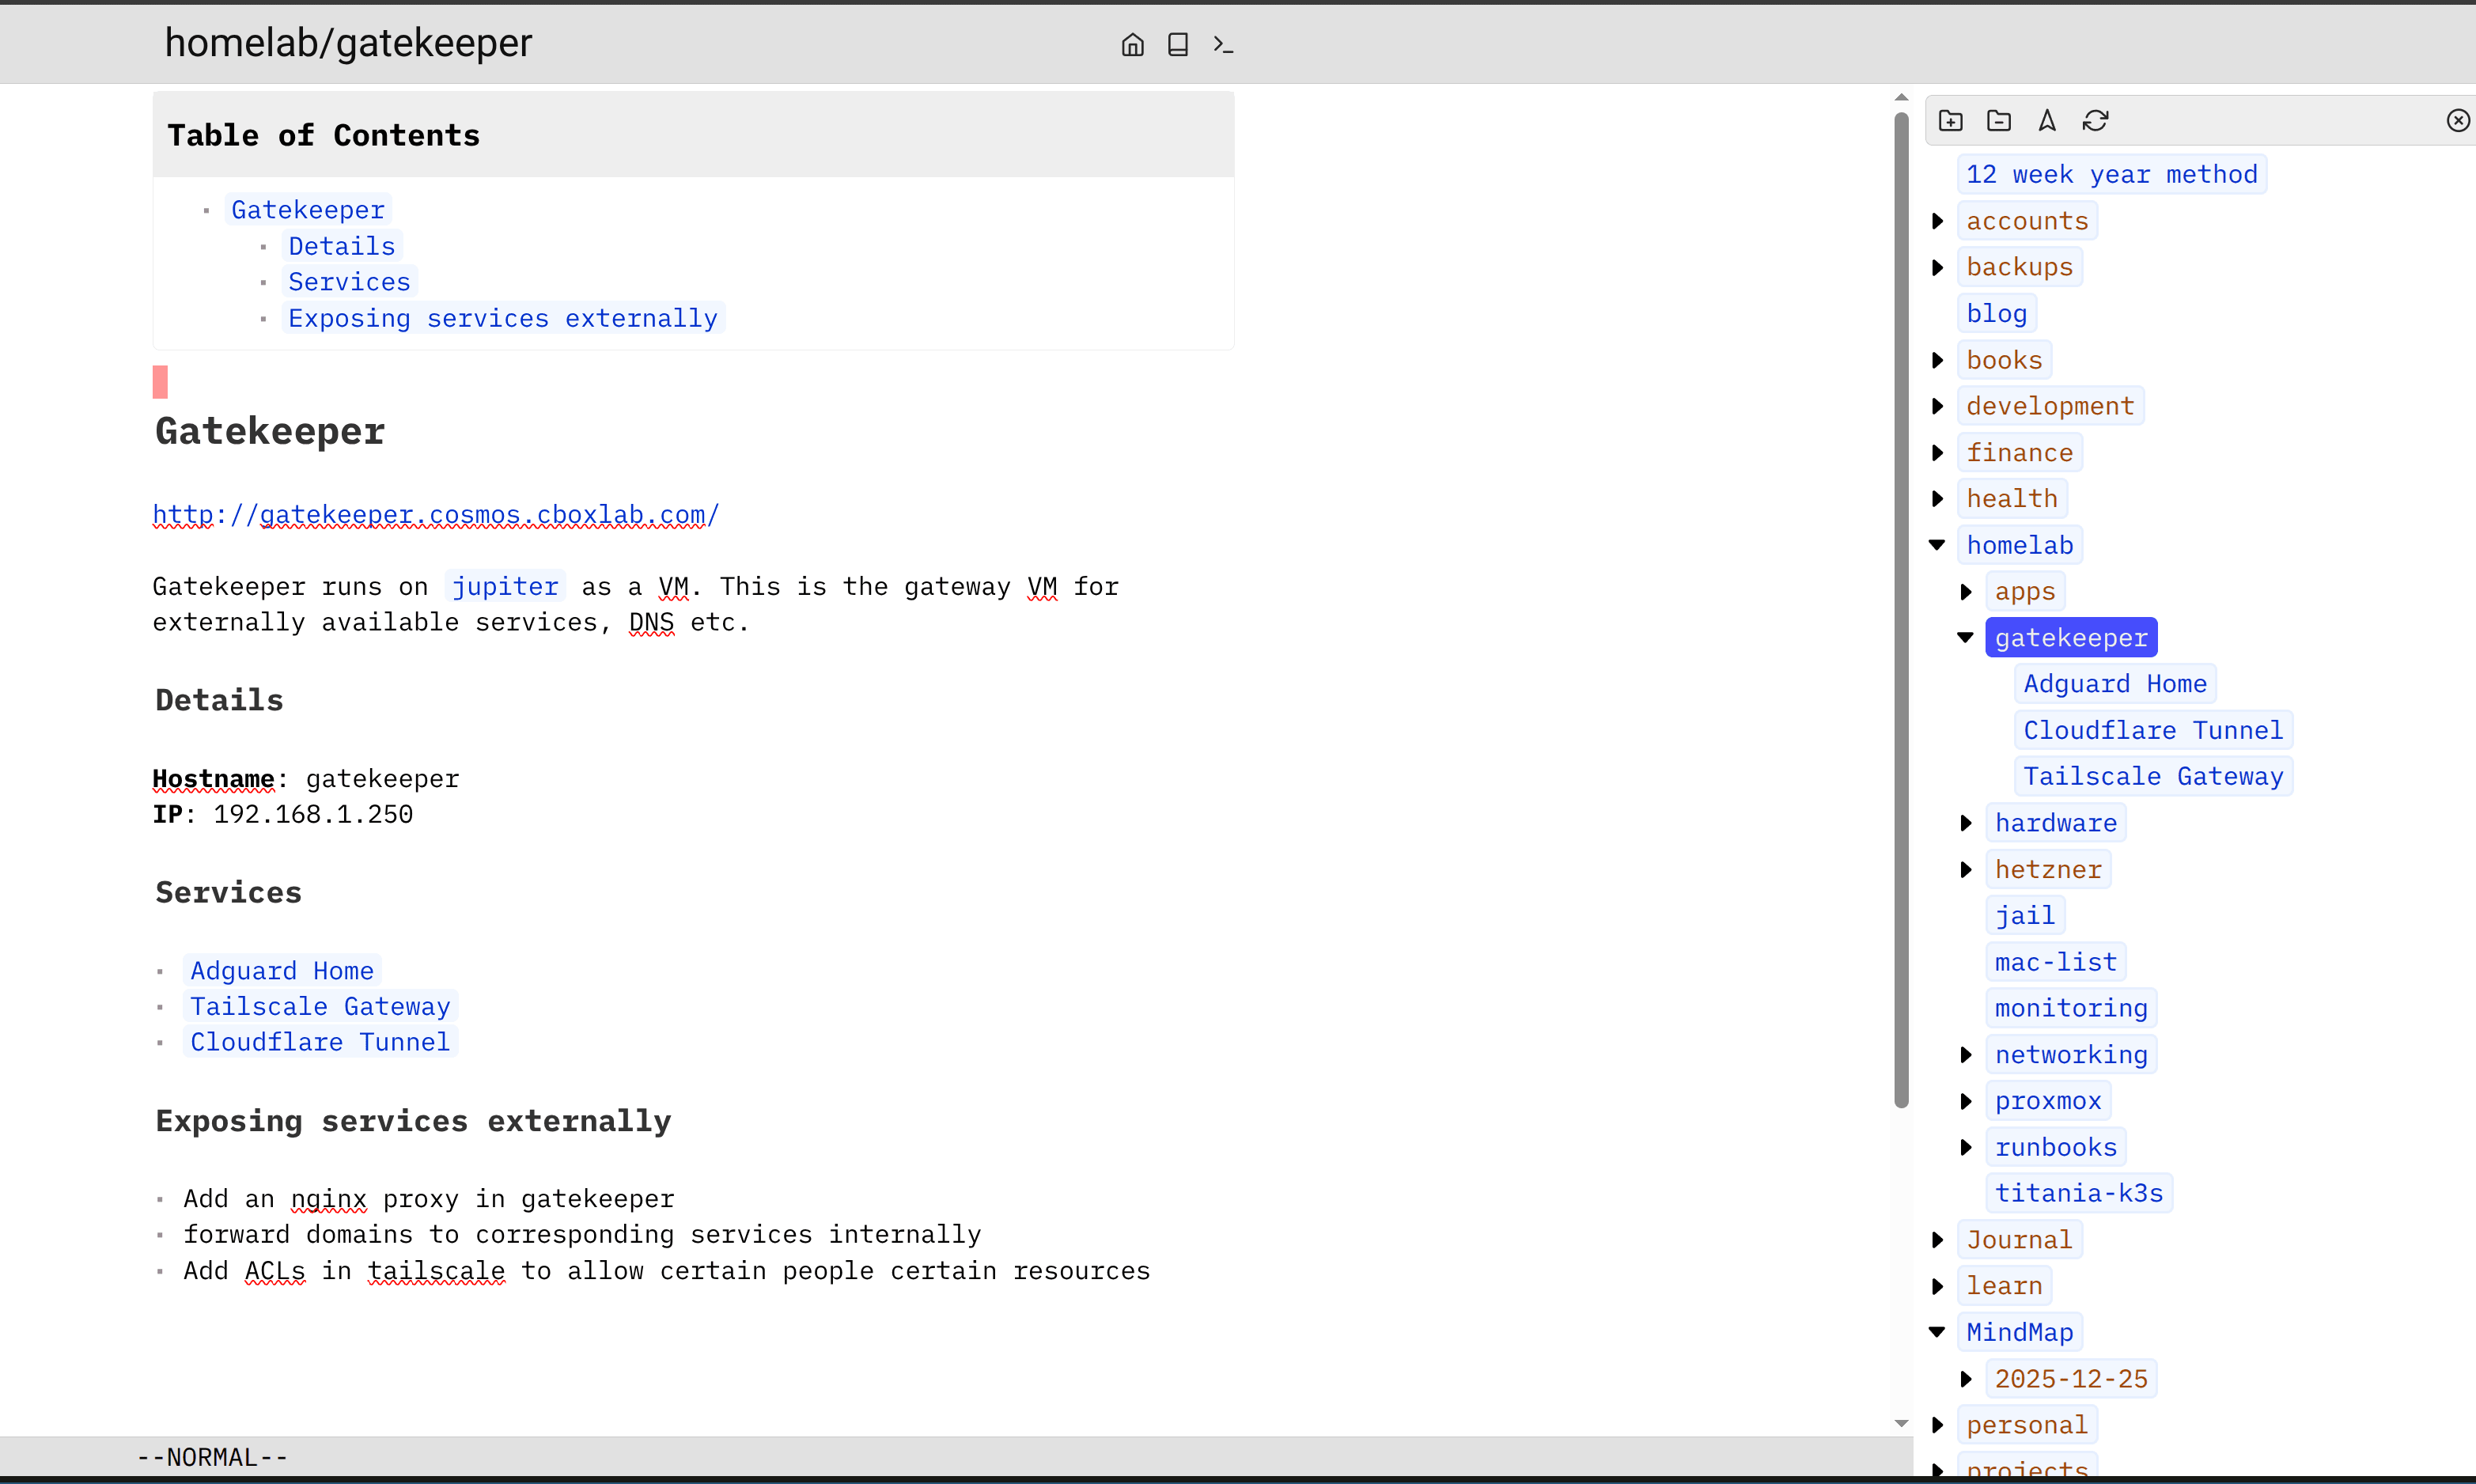This screenshot has width=2476, height=1484.
Task: Open the Adguard Home service link
Action: pyautogui.click(x=282, y=970)
